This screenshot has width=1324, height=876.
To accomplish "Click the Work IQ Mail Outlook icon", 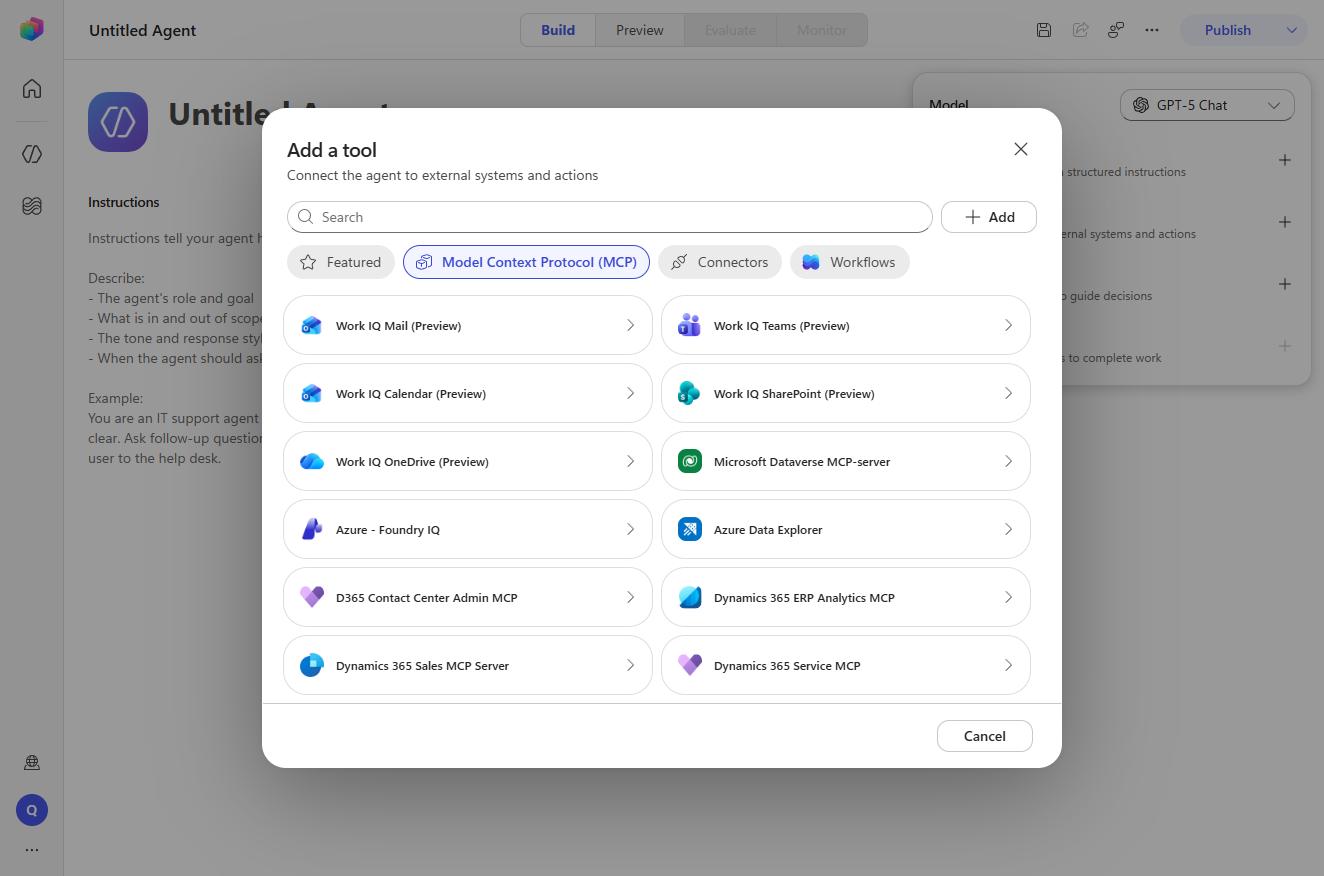I will 312,325.
